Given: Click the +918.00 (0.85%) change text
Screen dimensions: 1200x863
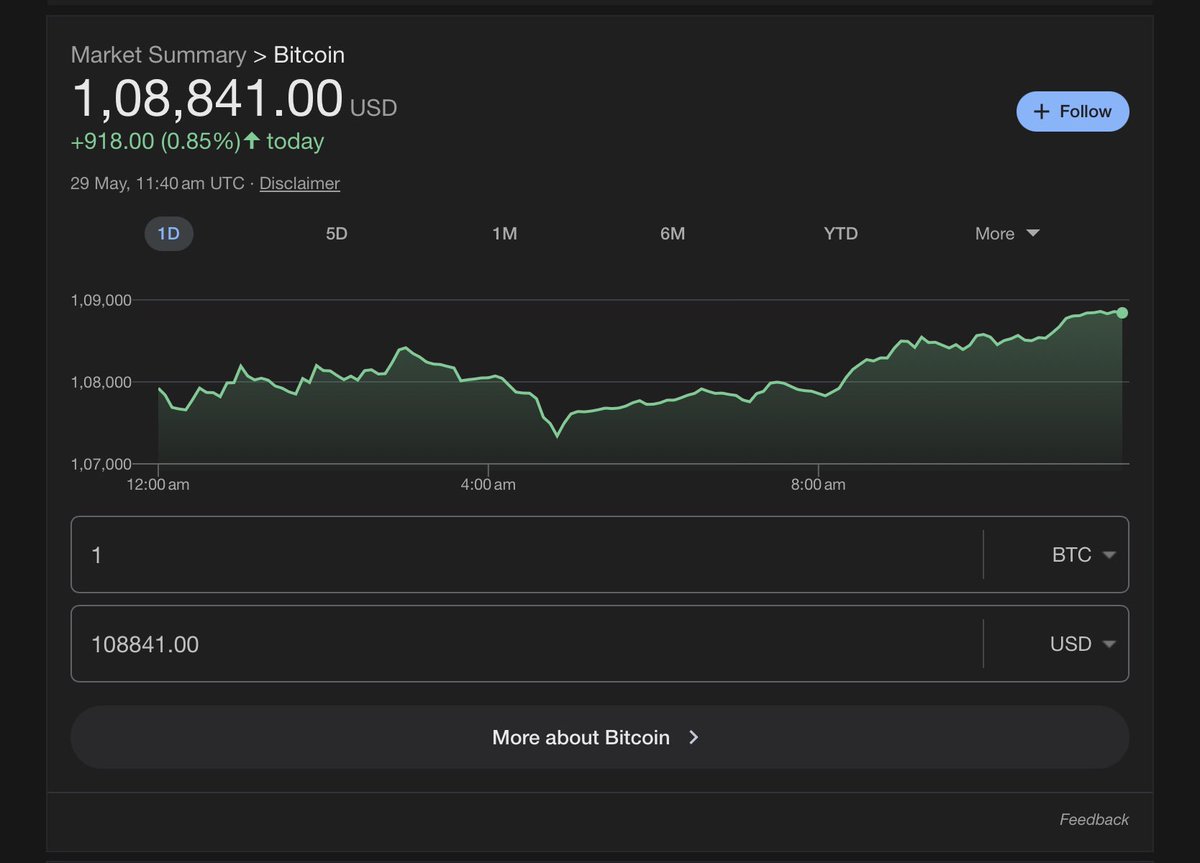Looking at the screenshot, I should [155, 142].
